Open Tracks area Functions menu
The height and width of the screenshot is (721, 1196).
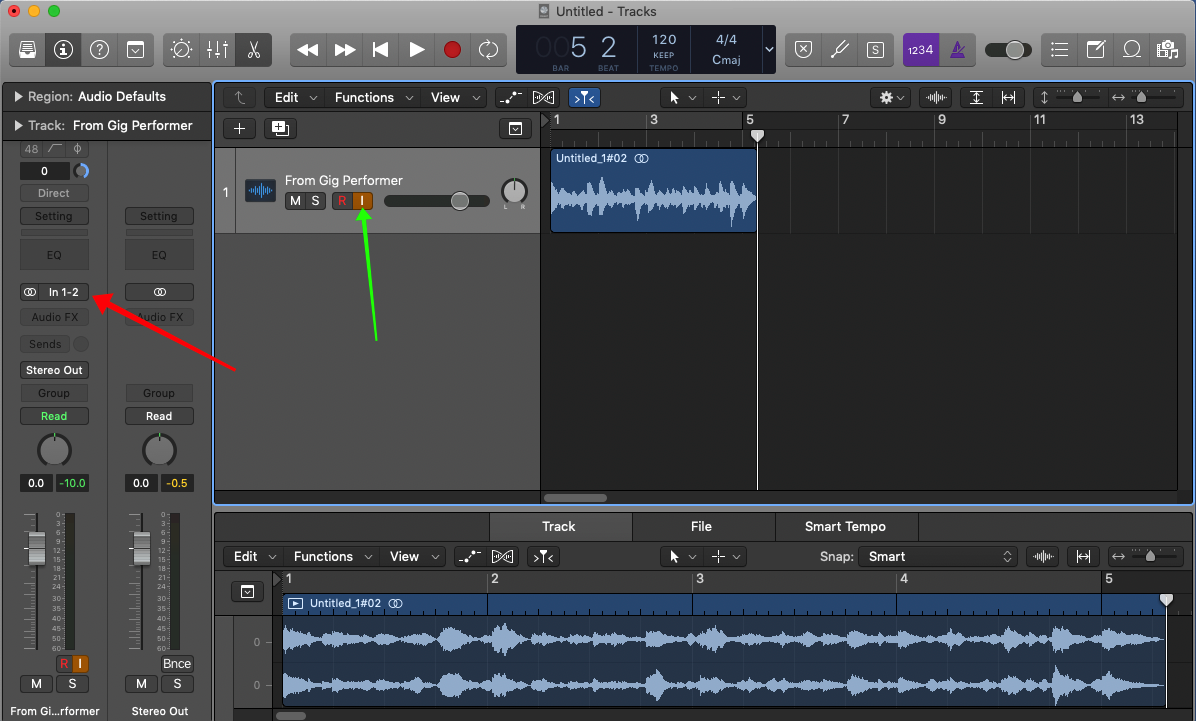click(374, 98)
